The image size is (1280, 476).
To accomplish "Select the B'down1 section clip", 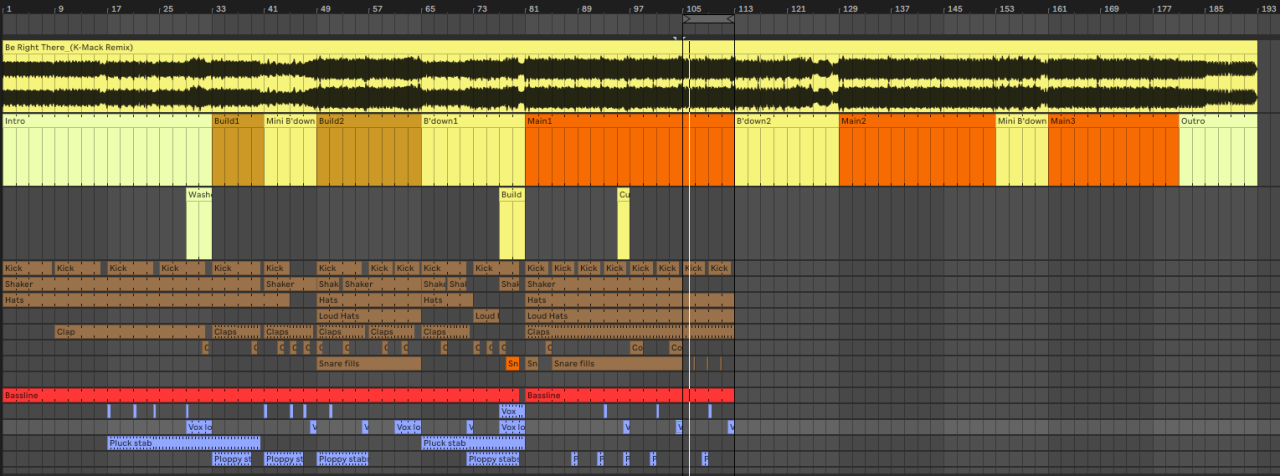I will click(472, 150).
